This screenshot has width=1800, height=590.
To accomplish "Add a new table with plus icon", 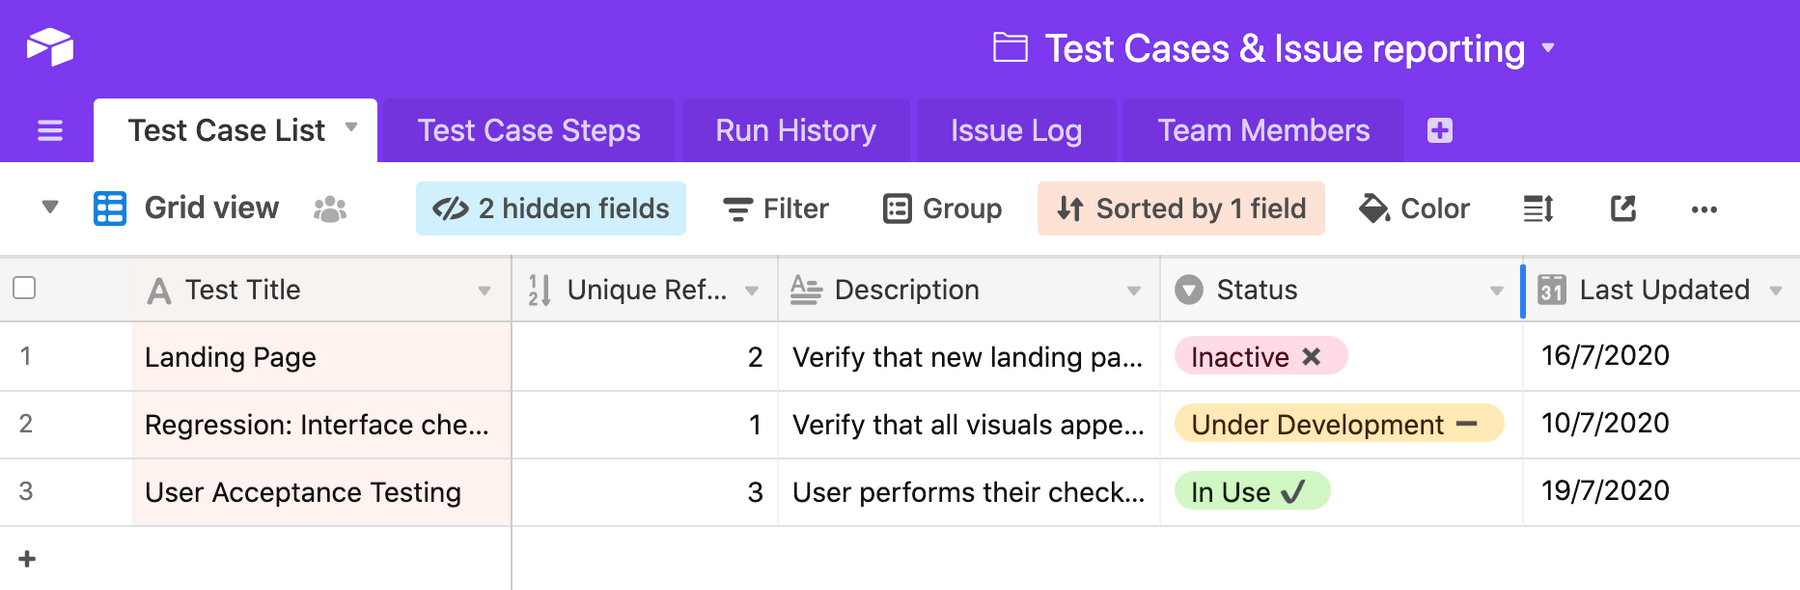I will 1439,131.
